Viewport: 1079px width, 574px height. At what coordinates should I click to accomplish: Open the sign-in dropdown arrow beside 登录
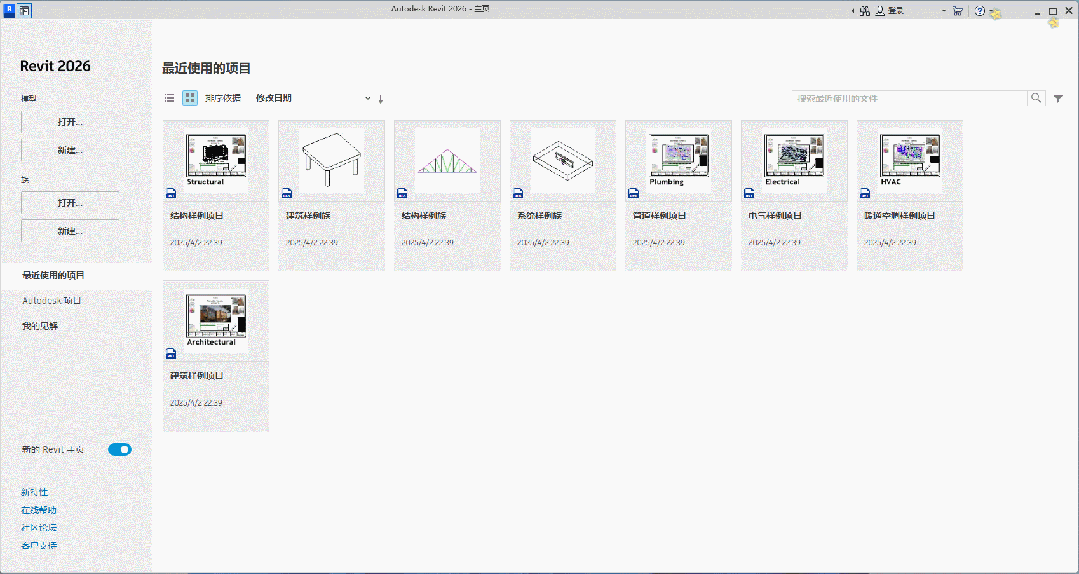click(945, 11)
